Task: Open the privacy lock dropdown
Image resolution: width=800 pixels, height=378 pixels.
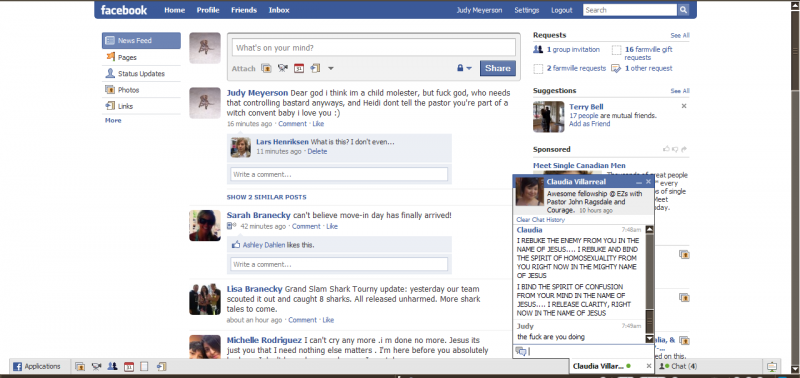Action: pos(464,68)
